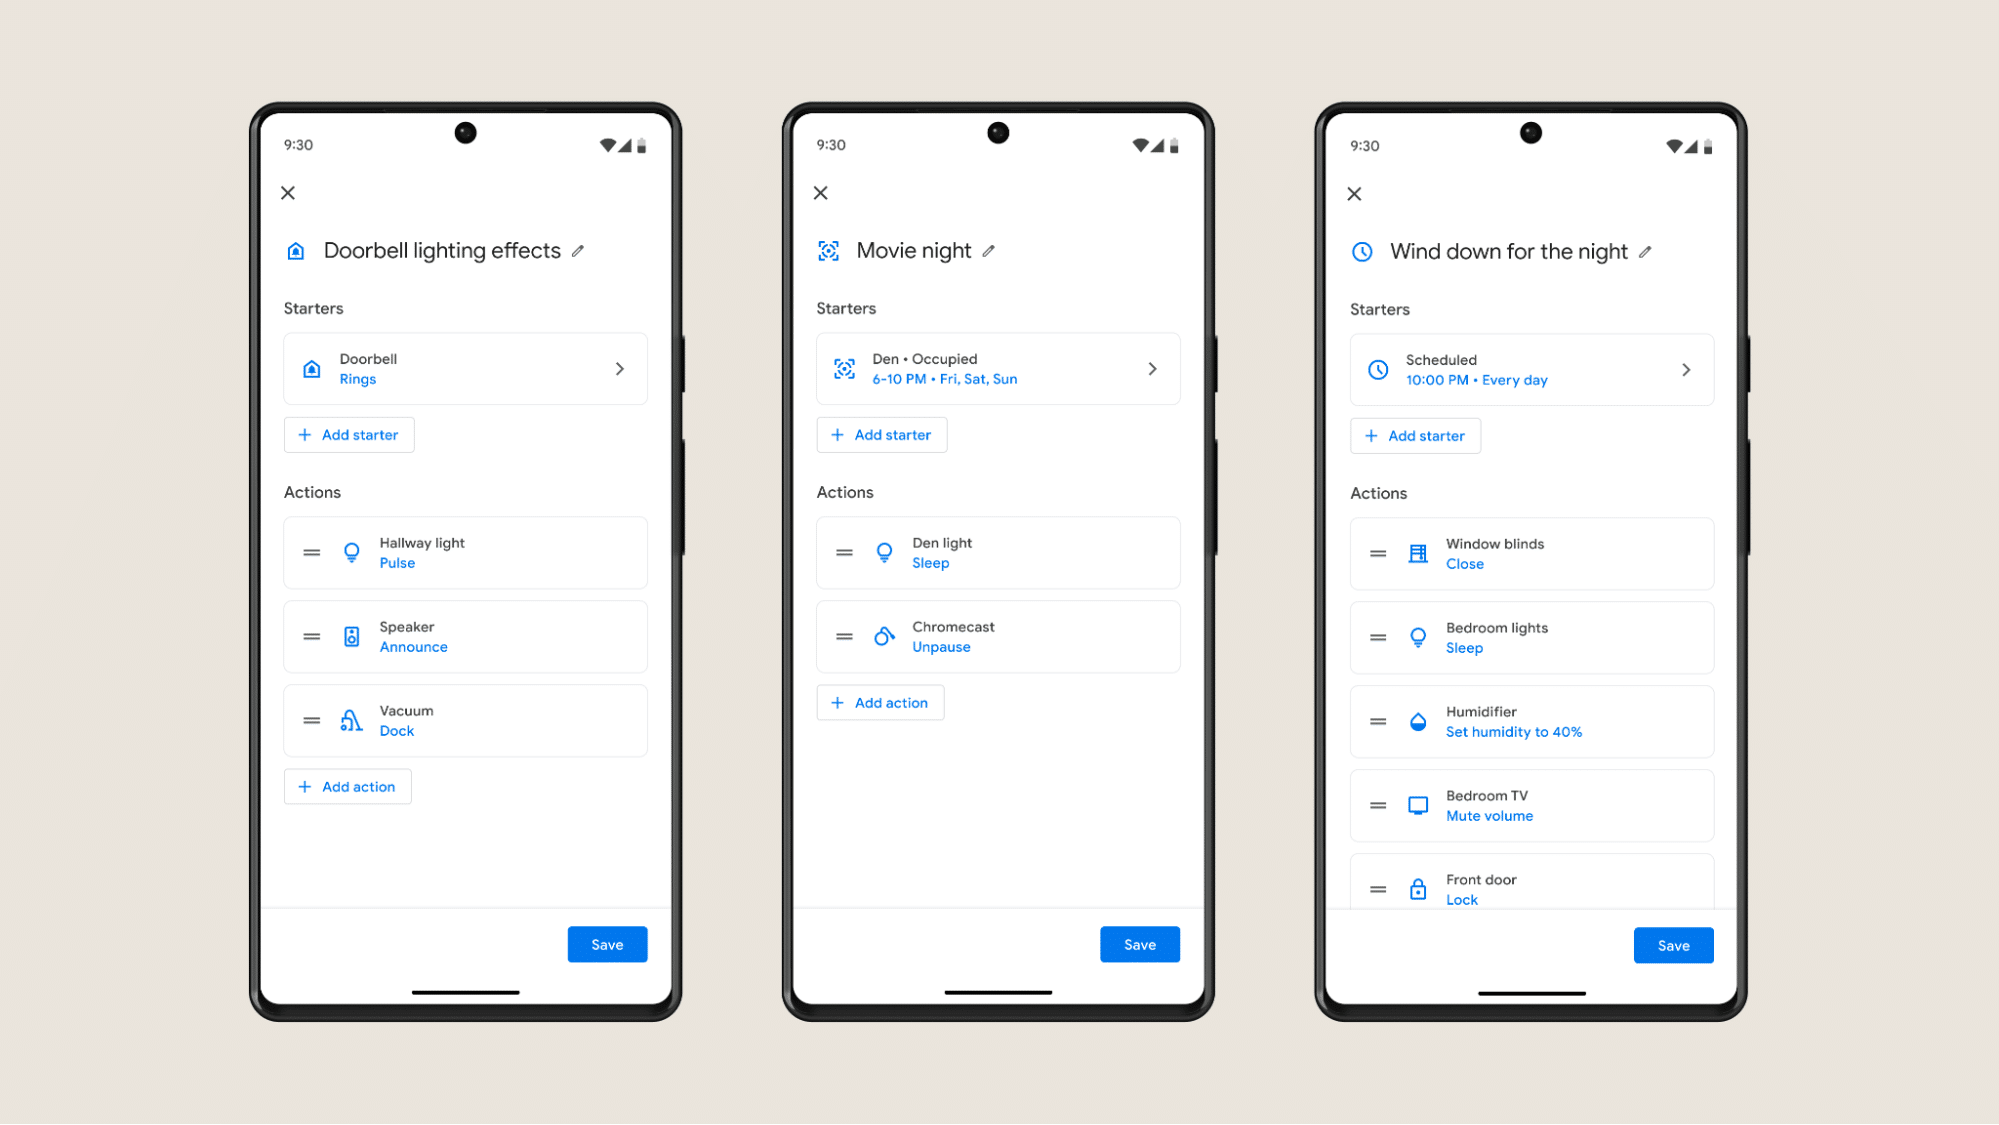The height and width of the screenshot is (1125, 1999).
Task: Select the clock scheduled automation icon
Action: point(1377,368)
